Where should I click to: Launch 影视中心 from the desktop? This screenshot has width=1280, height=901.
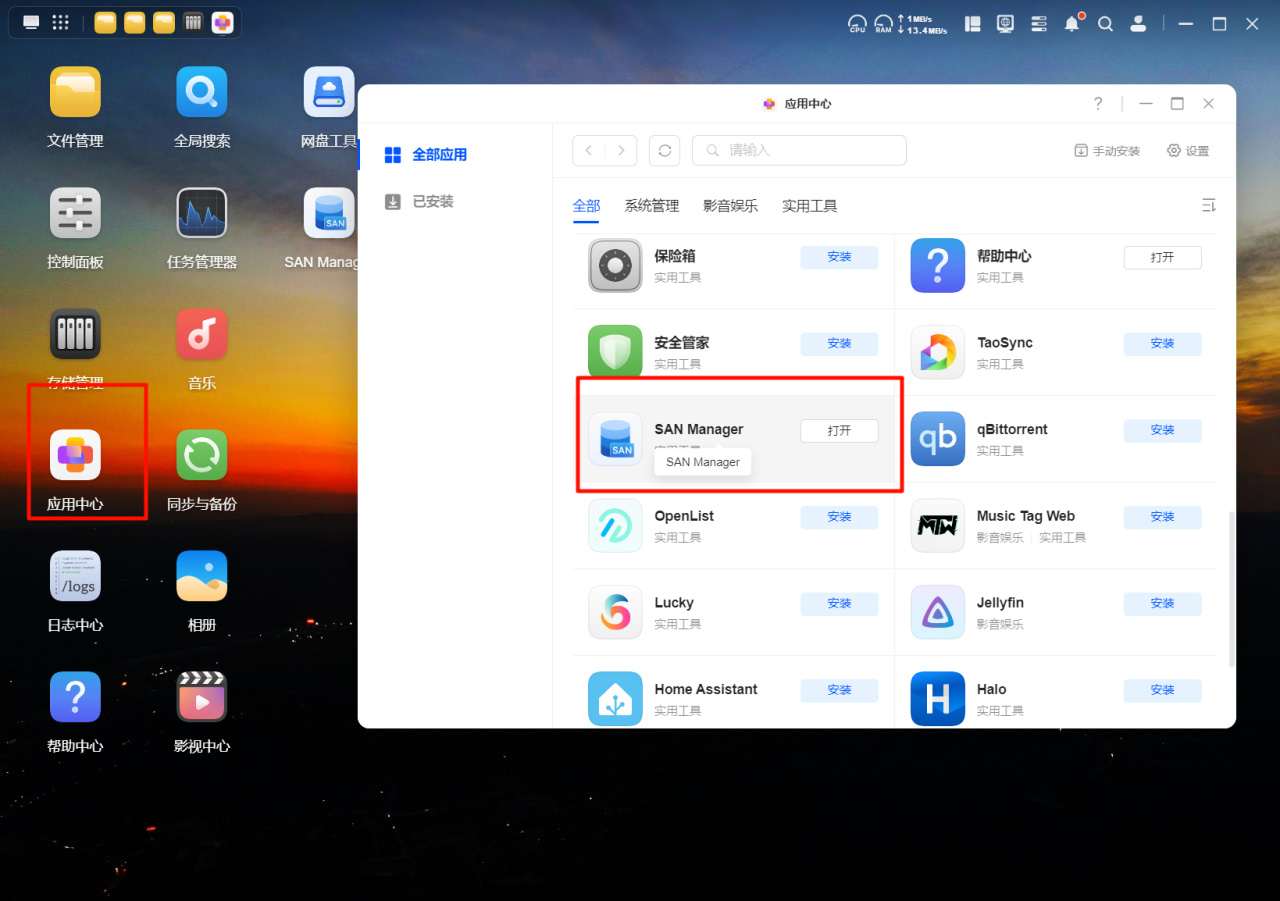[x=202, y=697]
